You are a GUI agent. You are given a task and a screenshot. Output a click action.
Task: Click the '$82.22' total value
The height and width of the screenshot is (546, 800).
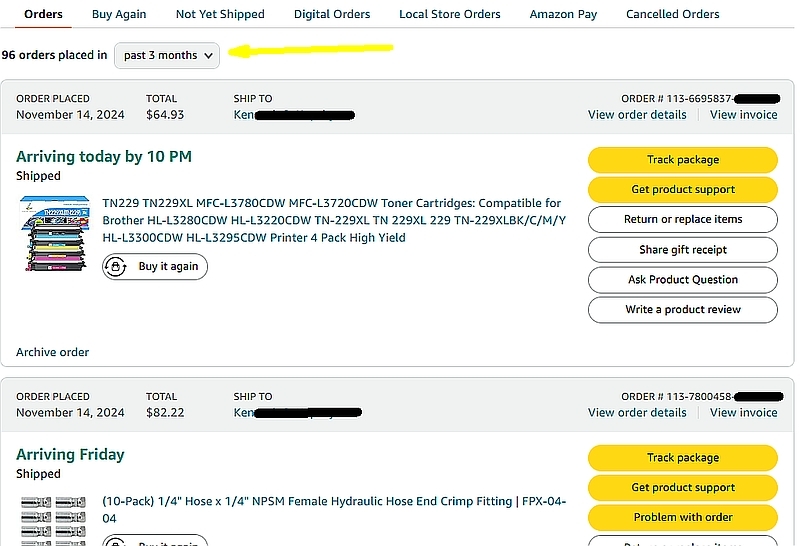[x=165, y=413]
